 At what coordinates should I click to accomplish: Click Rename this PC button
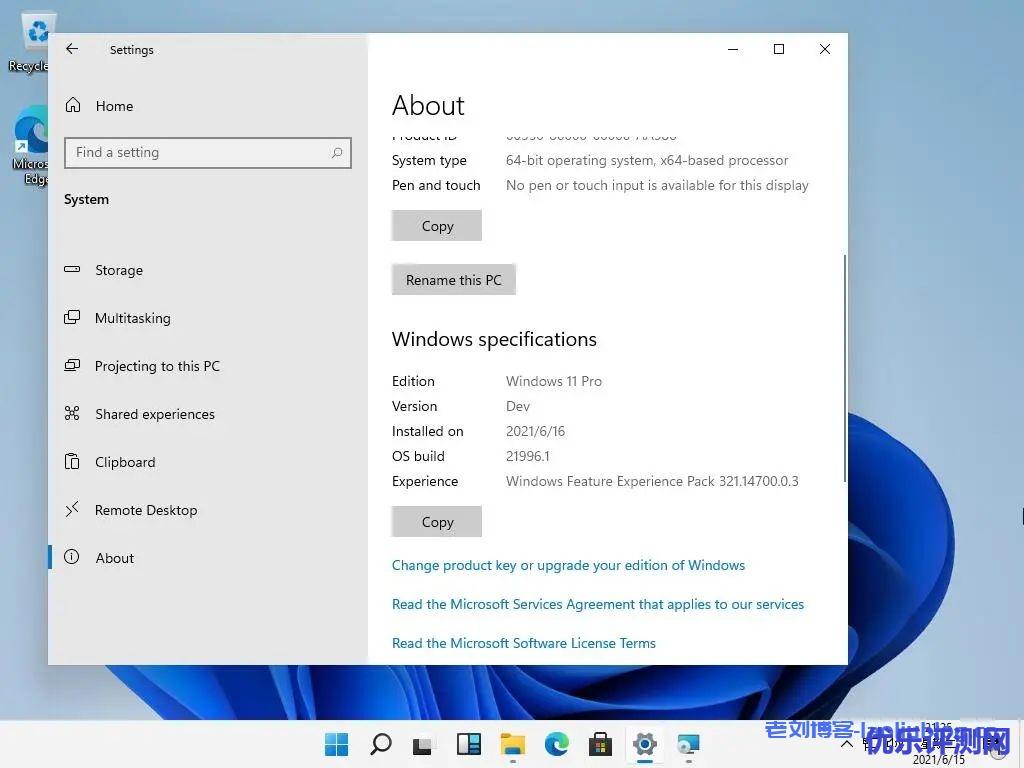click(453, 280)
